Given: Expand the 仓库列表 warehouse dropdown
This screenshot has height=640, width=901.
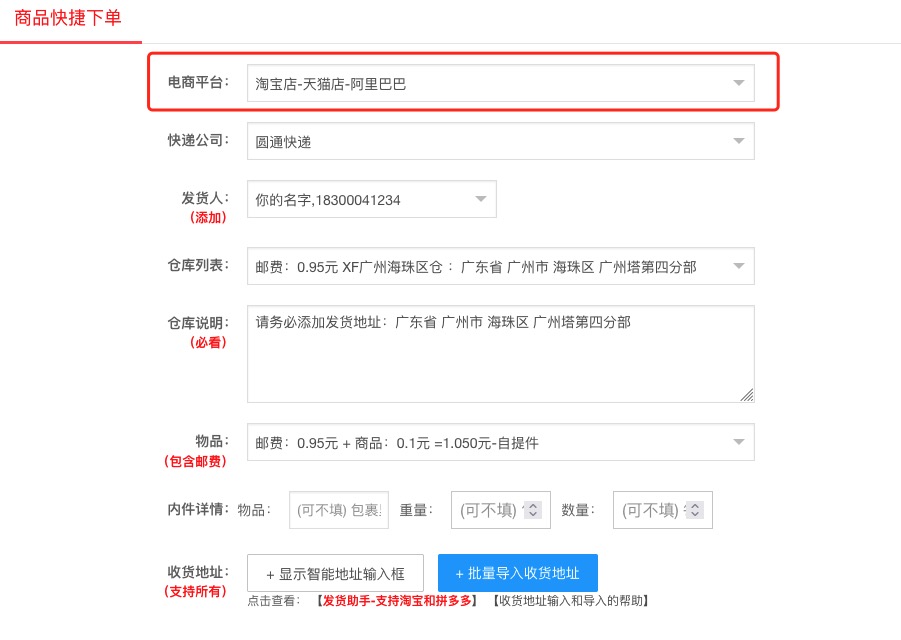Looking at the screenshot, I should (738, 267).
